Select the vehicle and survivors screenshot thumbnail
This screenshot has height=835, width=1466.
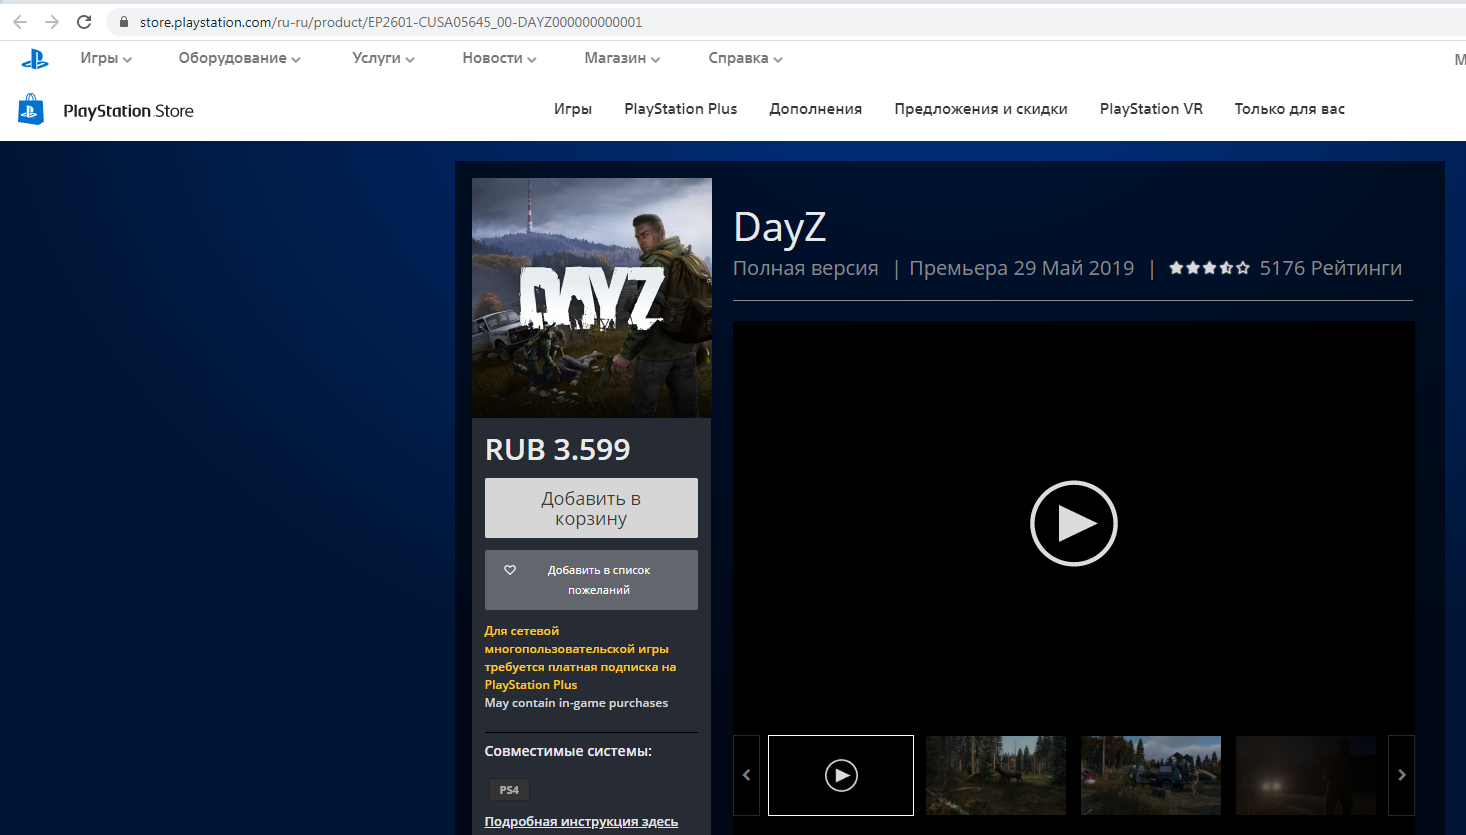click(1151, 775)
